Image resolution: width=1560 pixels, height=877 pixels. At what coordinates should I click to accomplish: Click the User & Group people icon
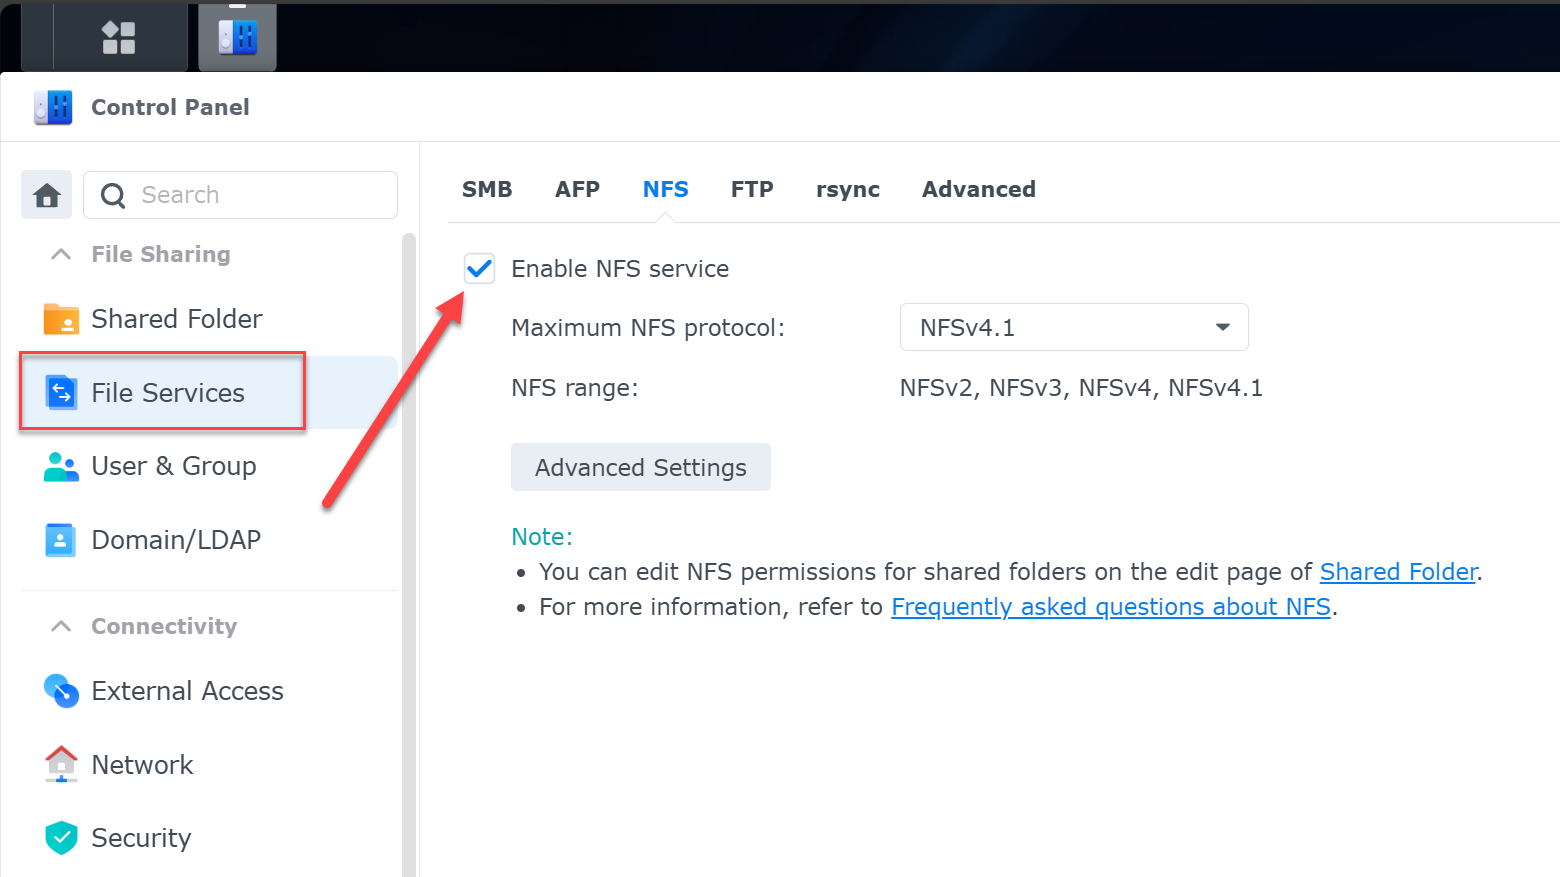coord(61,466)
